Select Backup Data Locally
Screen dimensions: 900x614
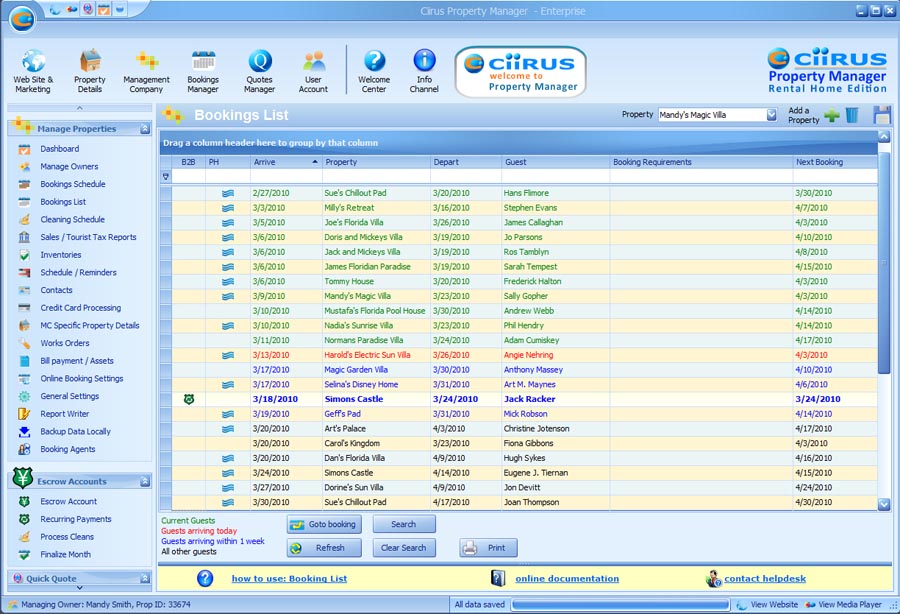[x=75, y=432]
